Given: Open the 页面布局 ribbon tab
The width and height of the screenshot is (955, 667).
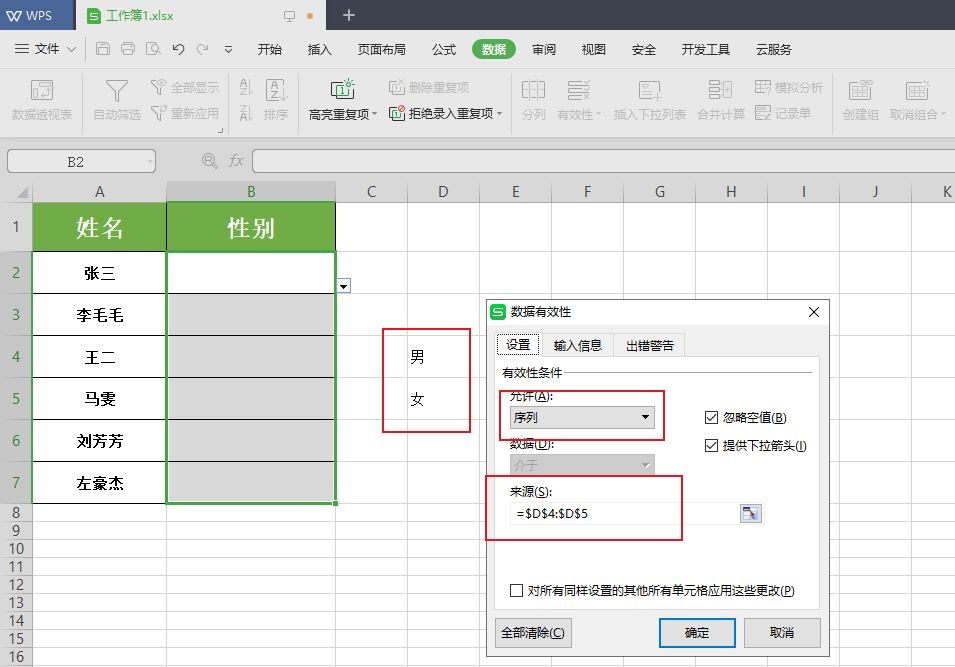Looking at the screenshot, I should point(381,49).
